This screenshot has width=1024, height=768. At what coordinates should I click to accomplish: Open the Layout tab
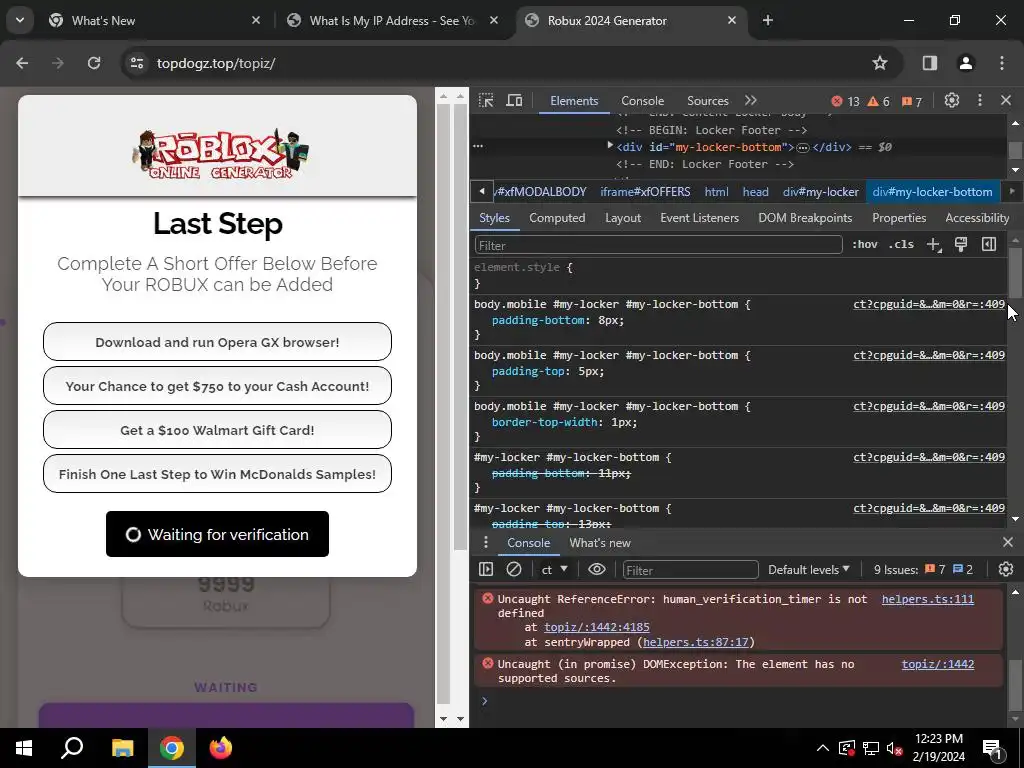[622, 217]
